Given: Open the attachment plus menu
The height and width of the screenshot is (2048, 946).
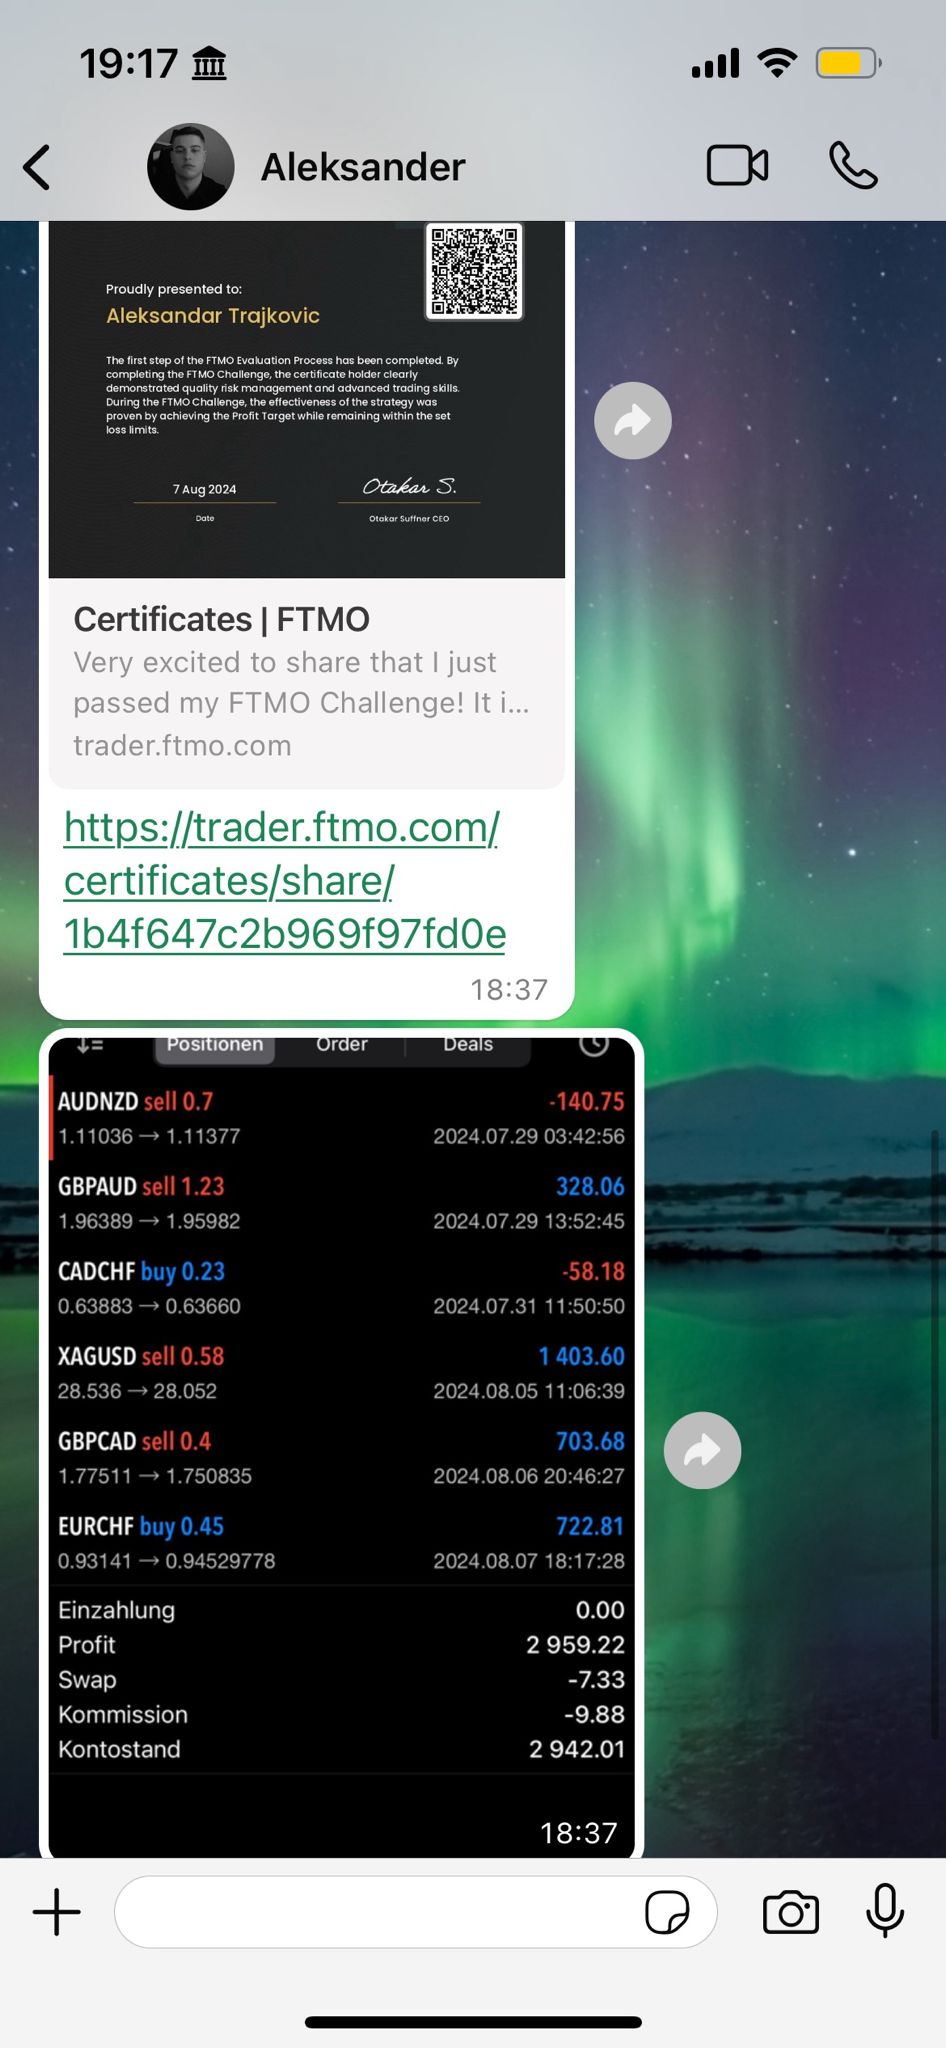Looking at the screenshot, I should pos(57,1912).
